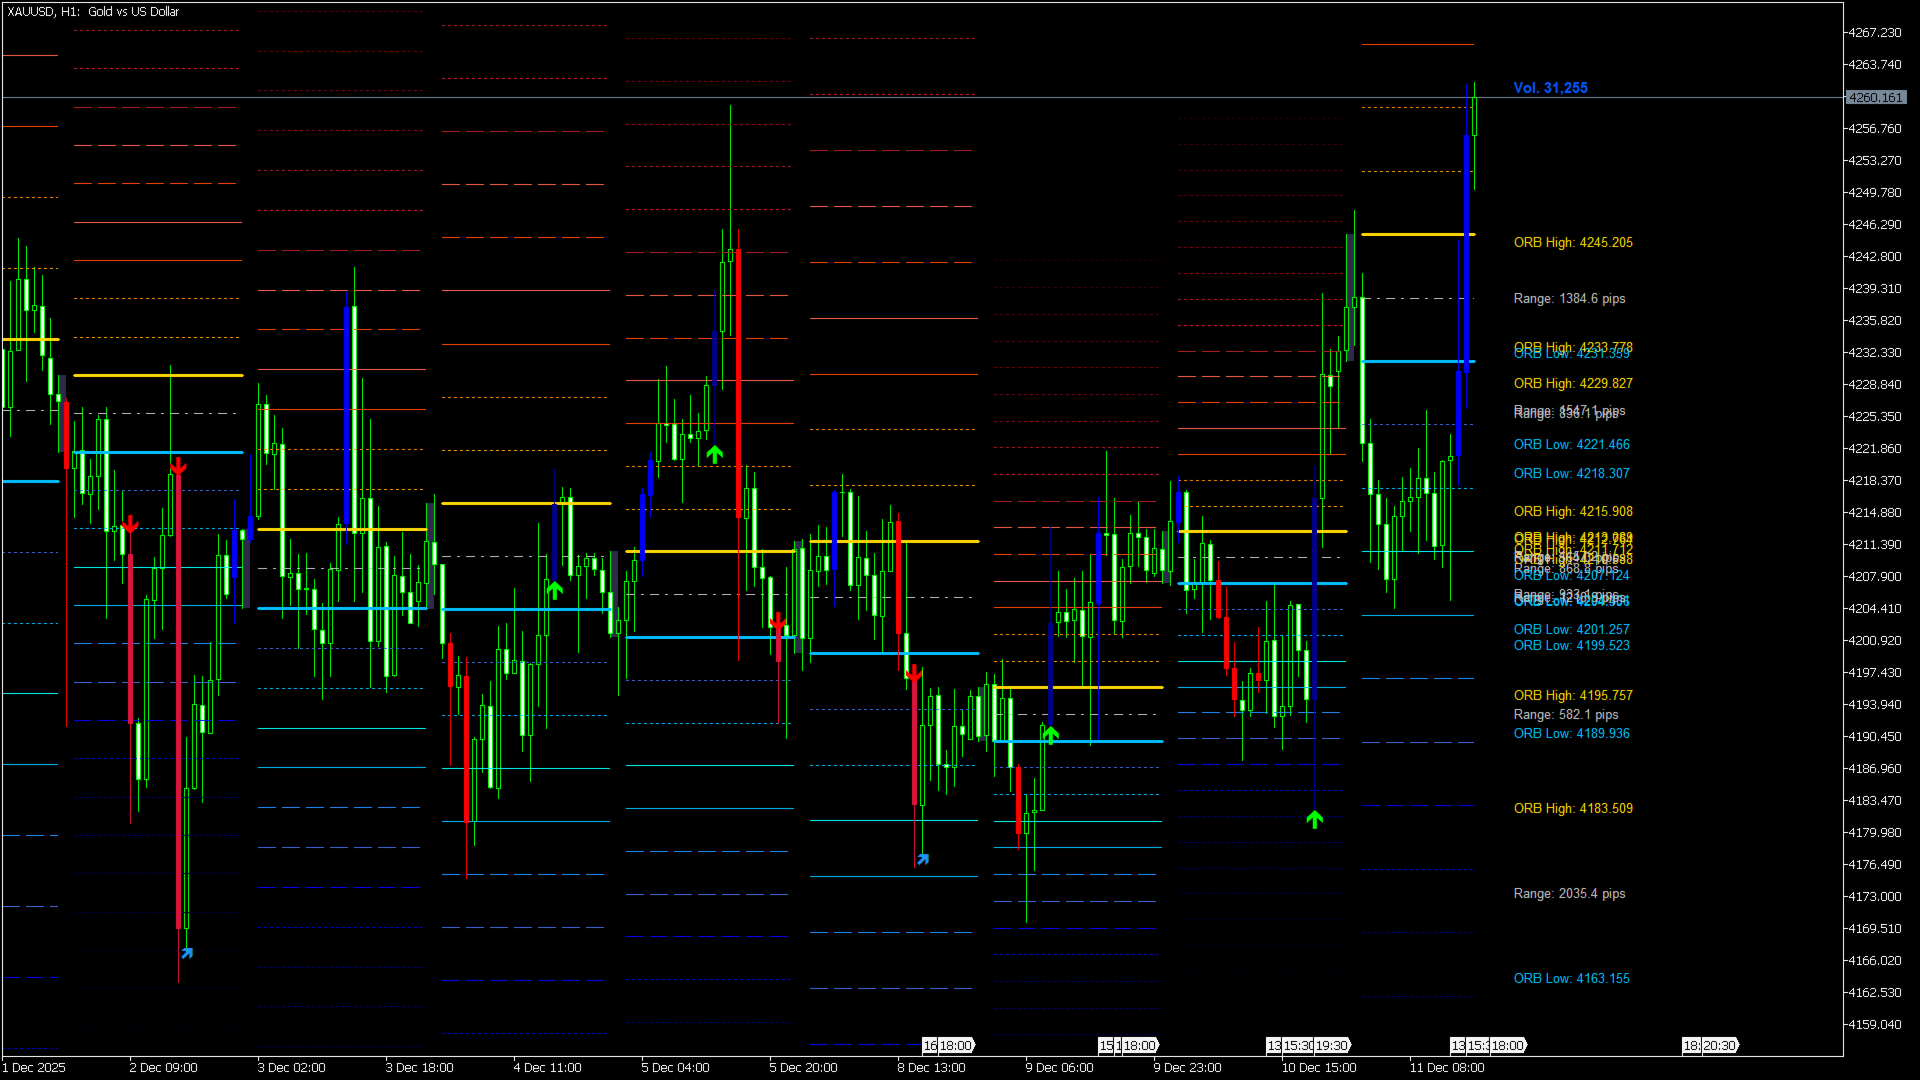Click the Vol. 31,255 label
Image resolution: width=1920 pixels, height=1080 pixels.
coord(1550,88)
